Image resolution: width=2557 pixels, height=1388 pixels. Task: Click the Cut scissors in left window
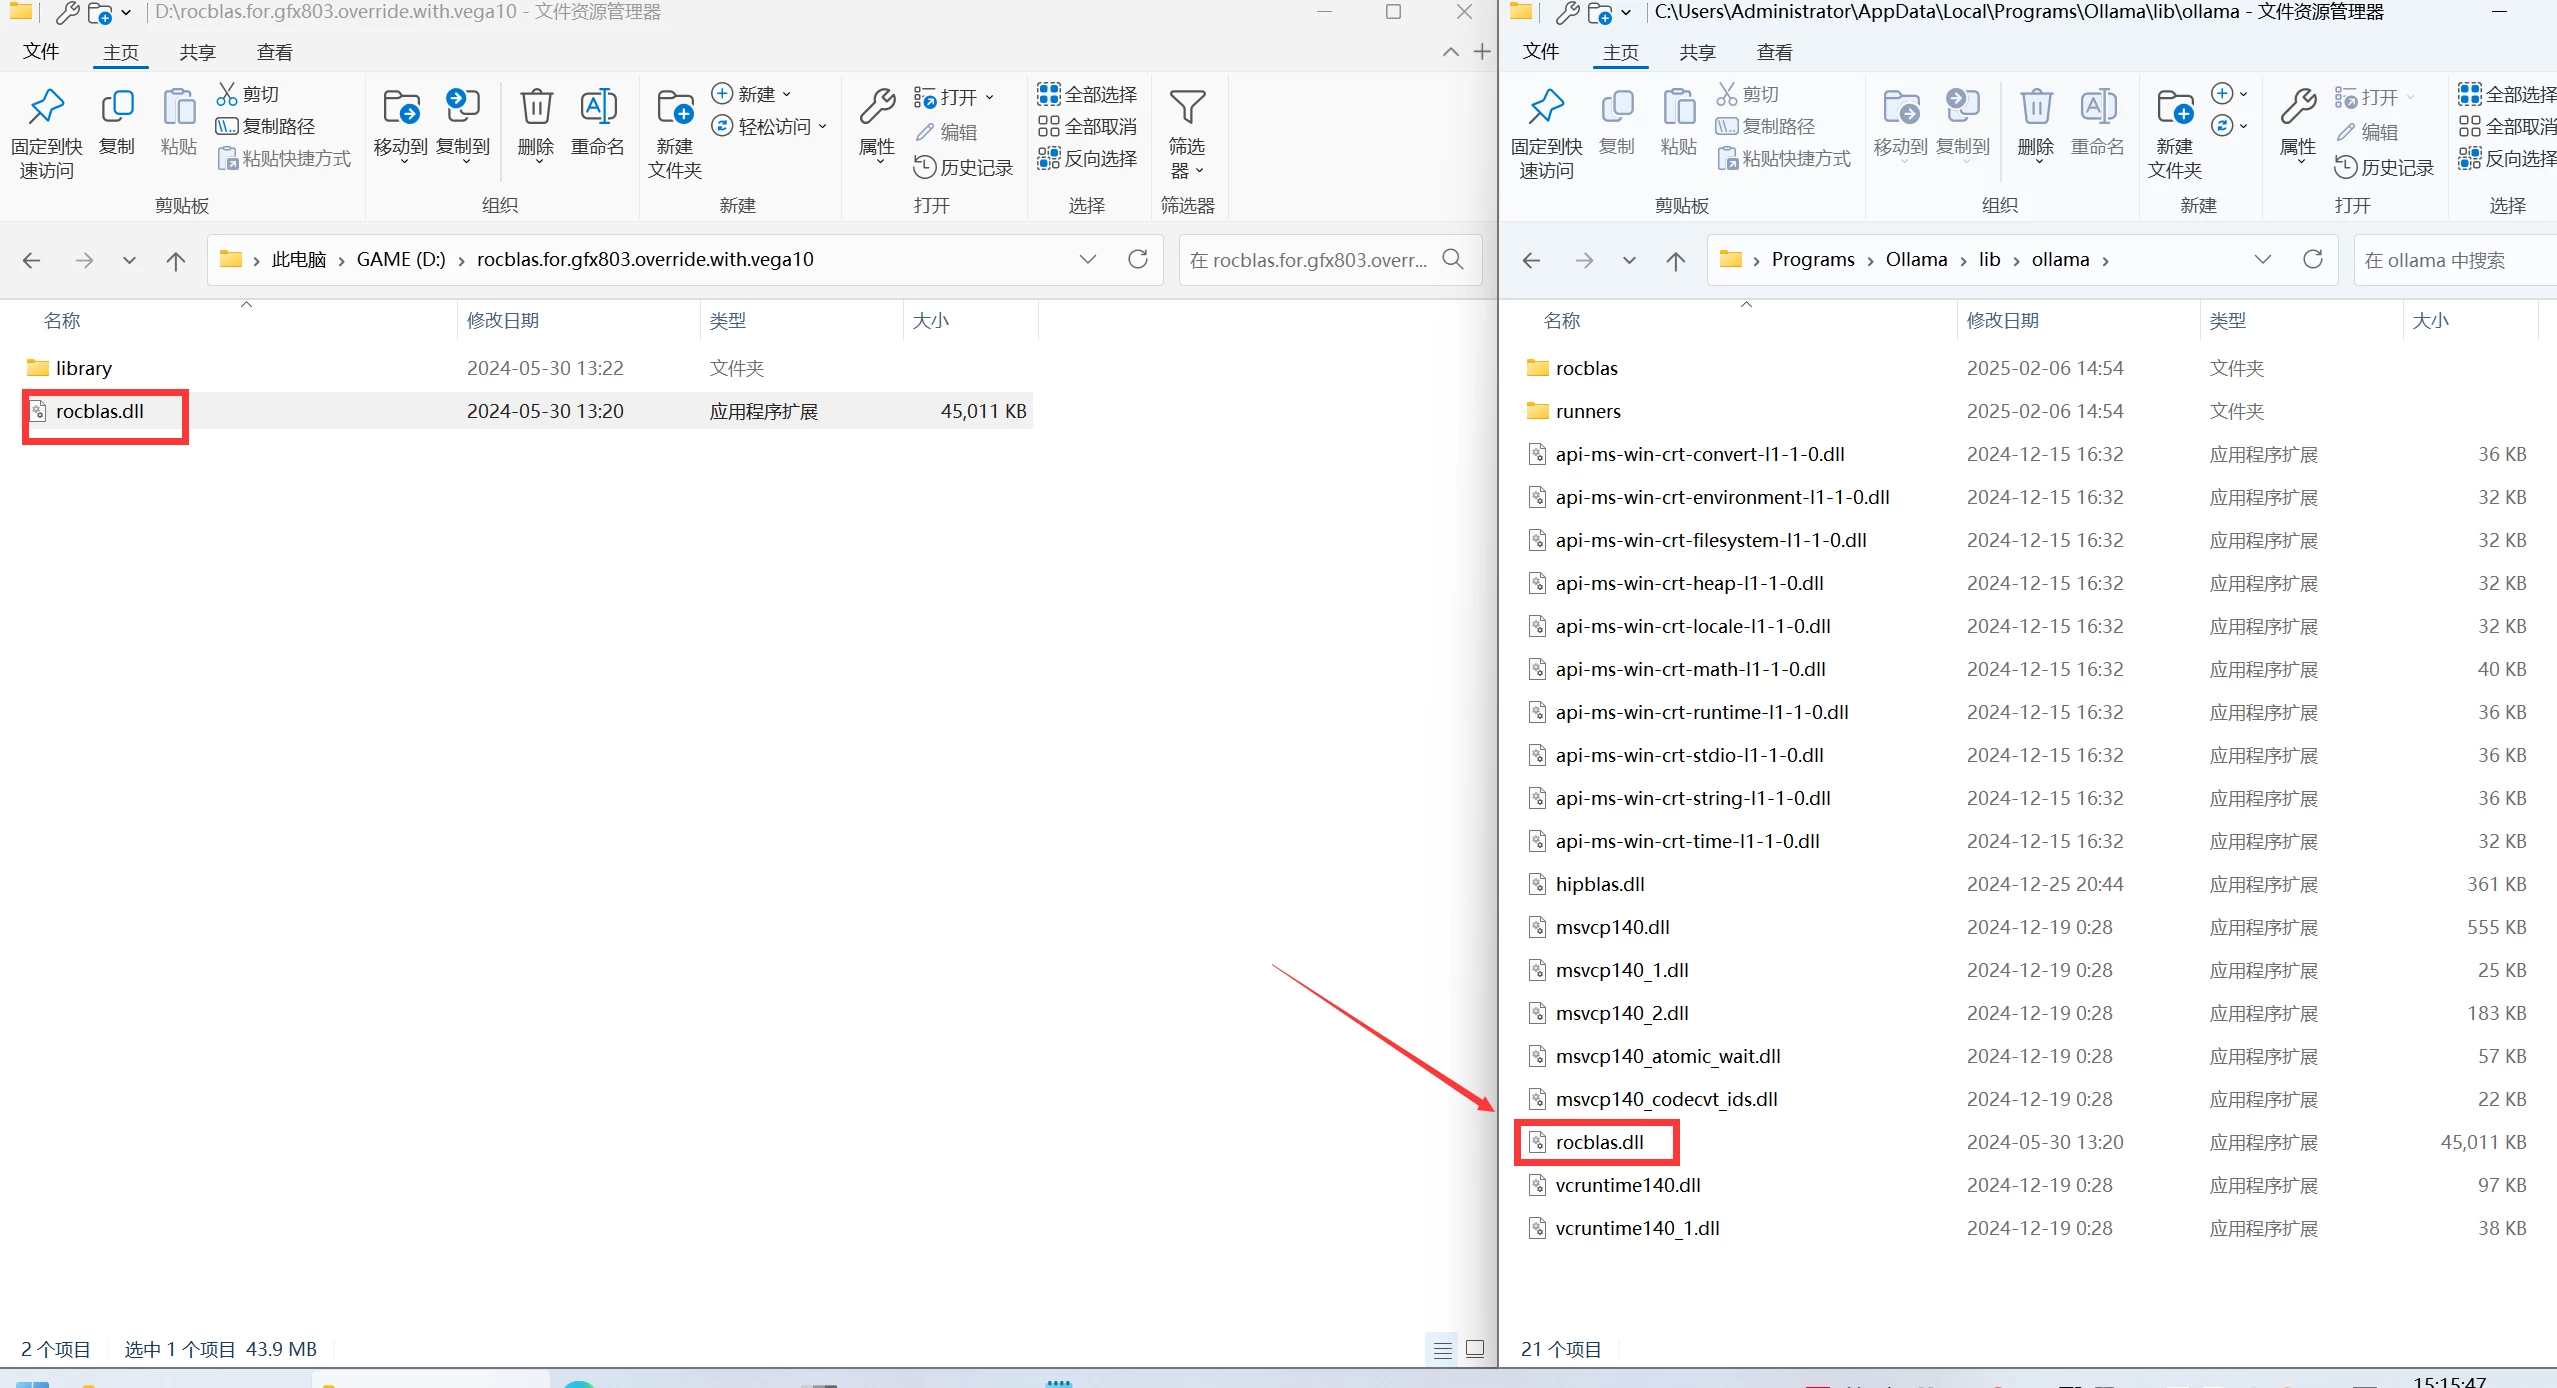[x=228, y=94]
